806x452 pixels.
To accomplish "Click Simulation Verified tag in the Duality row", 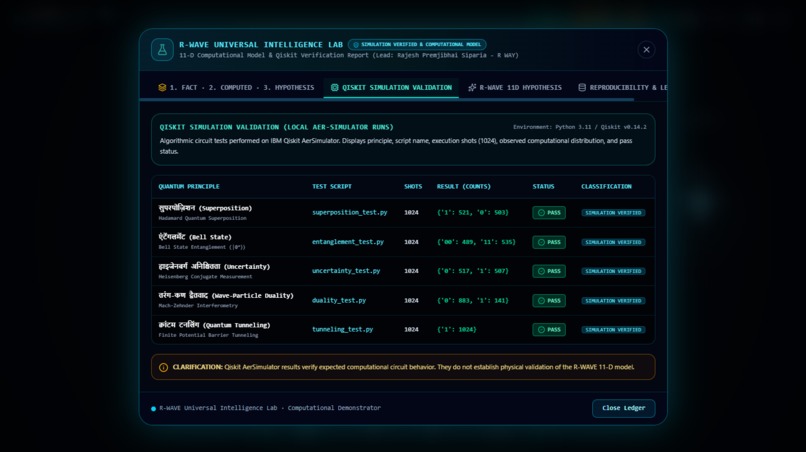I will (x=613, y=301).
